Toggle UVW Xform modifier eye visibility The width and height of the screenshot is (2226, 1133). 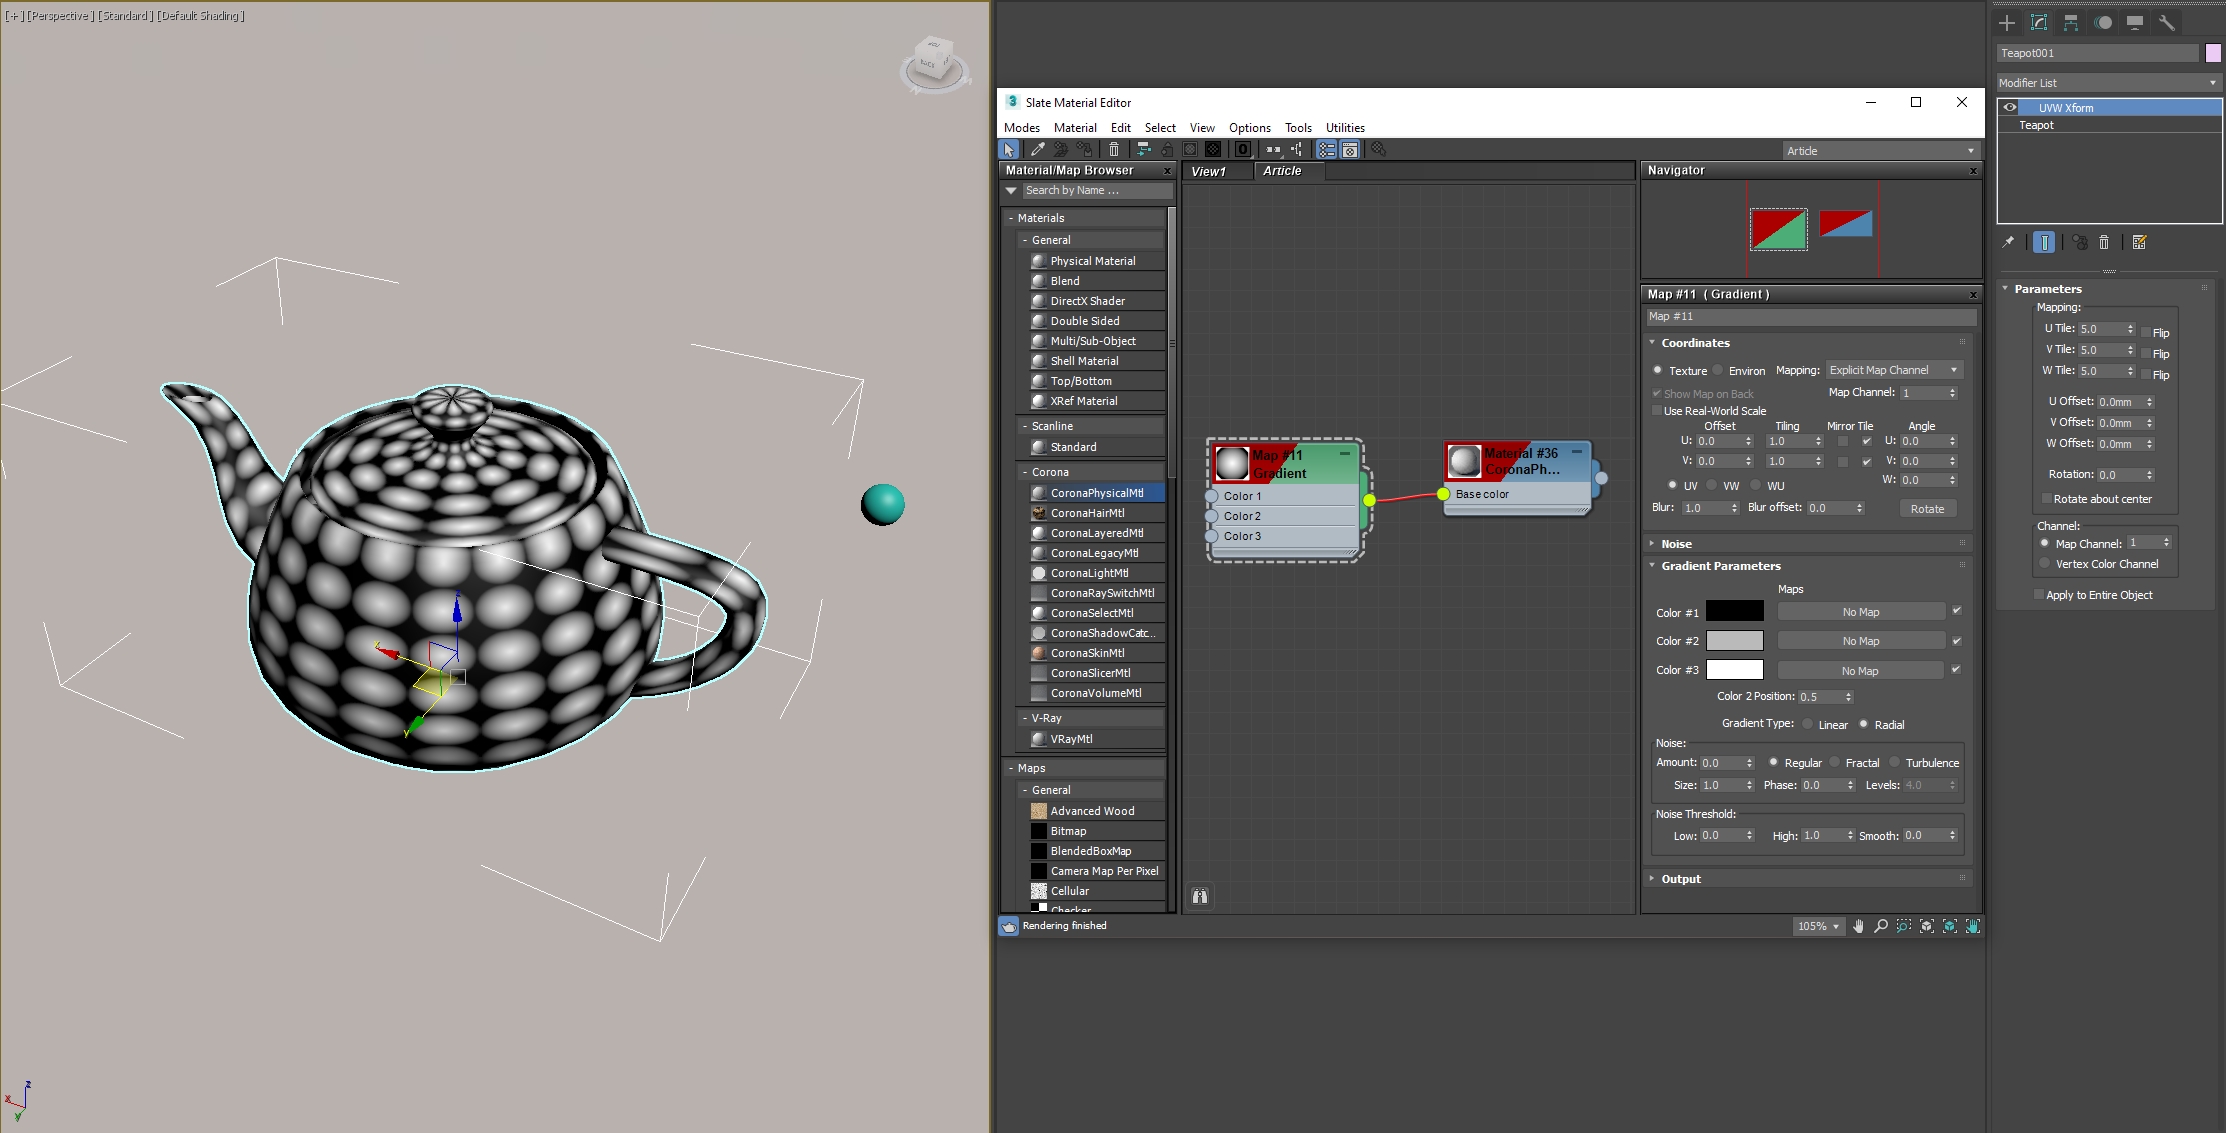(x=2010, y=108)
